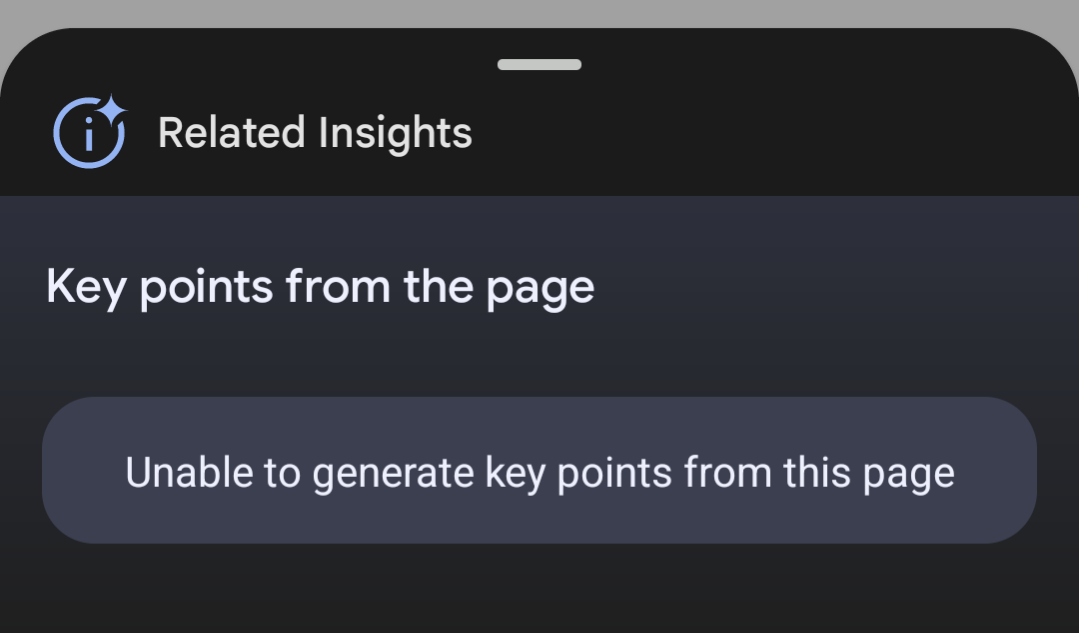Viewport: 1079px width, 633px height.
Task: Select the Related Insights title text
Action: [315, 133]
